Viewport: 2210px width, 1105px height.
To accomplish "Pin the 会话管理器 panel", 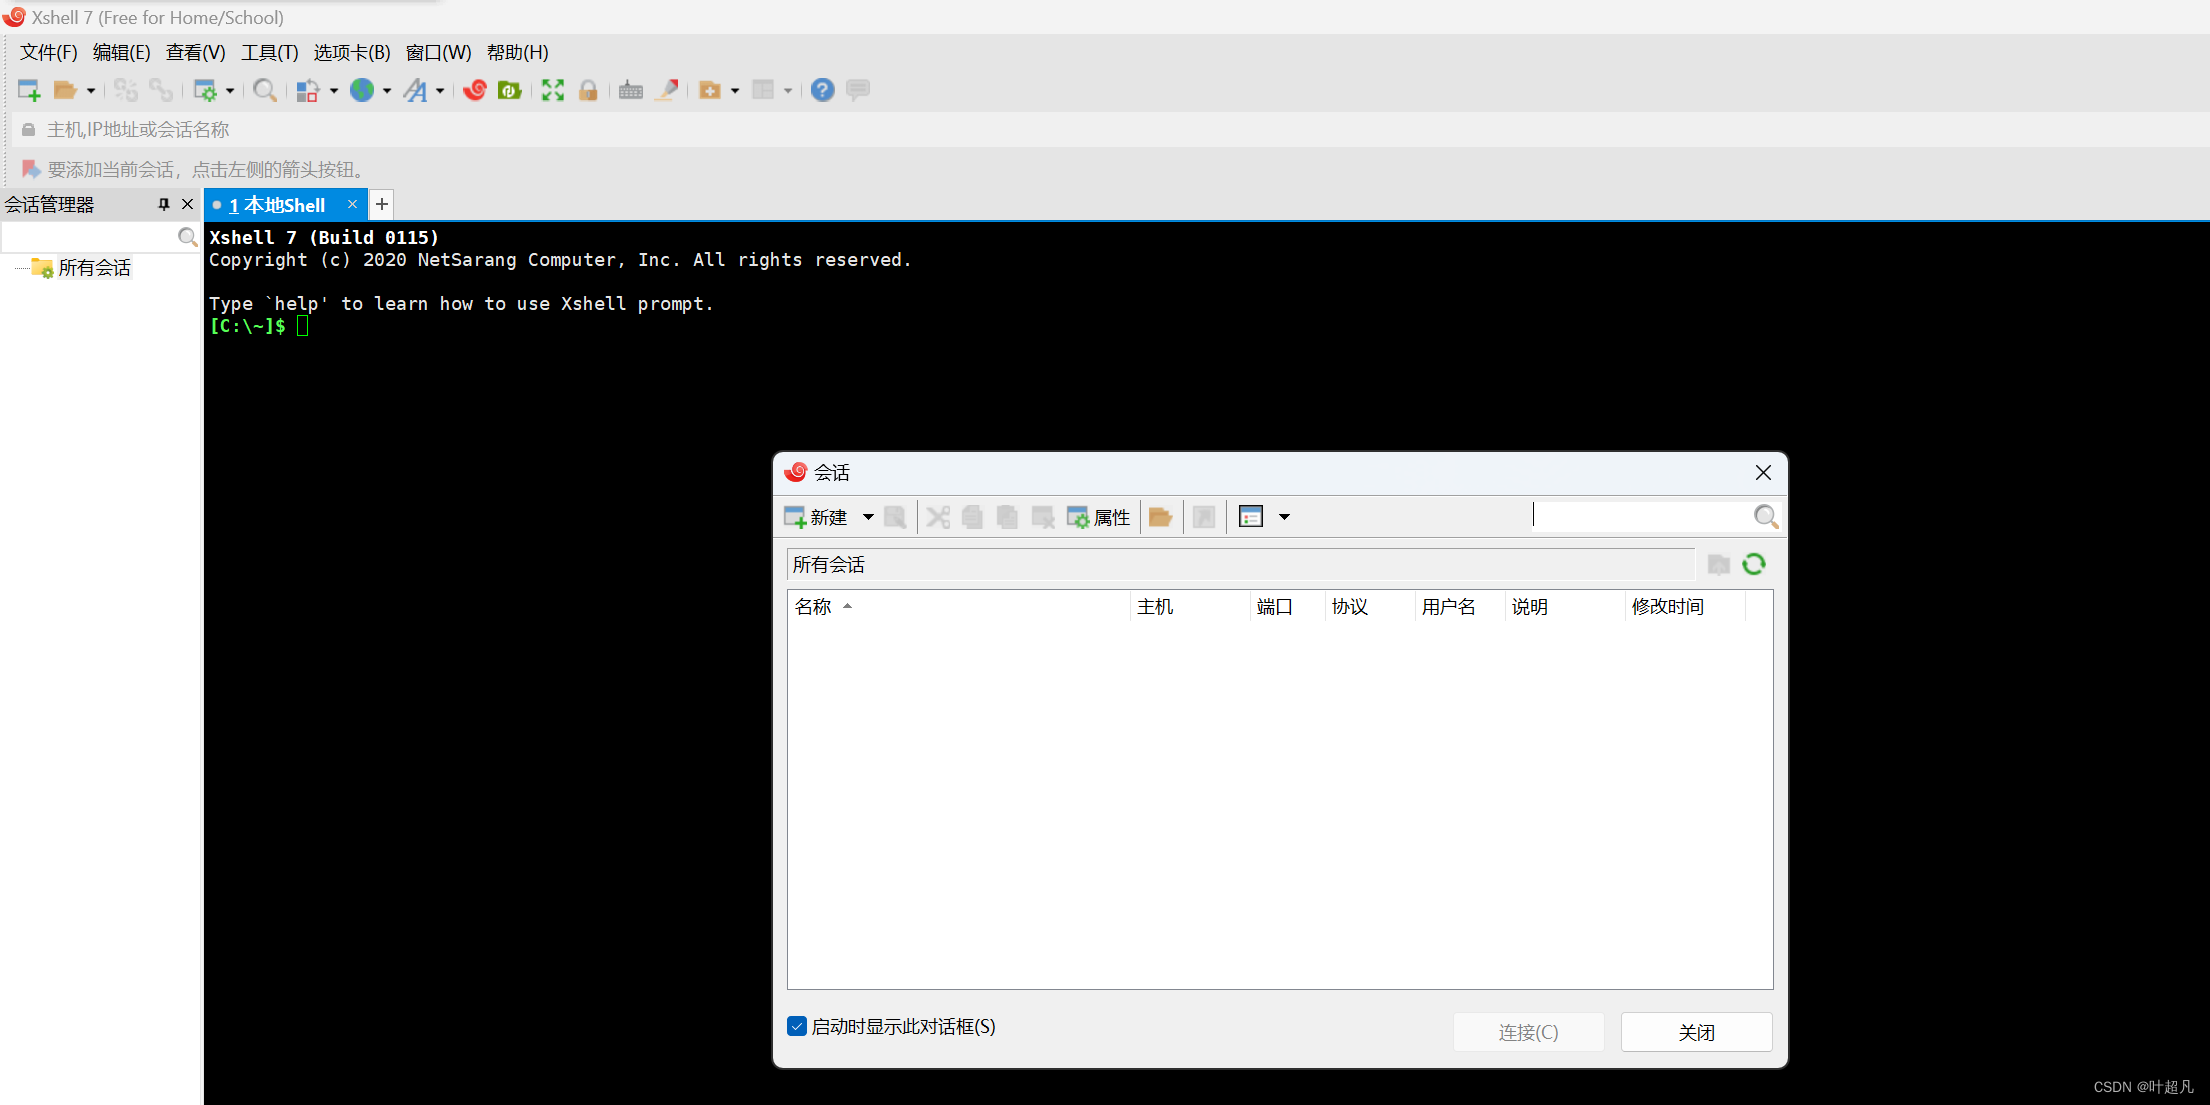I will 164,204.
